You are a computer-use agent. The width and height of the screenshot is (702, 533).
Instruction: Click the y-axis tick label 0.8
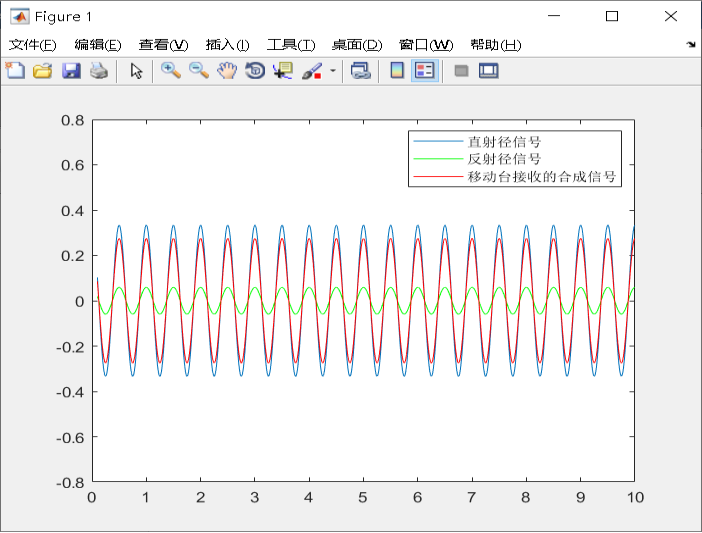click(x=73, y=120)
